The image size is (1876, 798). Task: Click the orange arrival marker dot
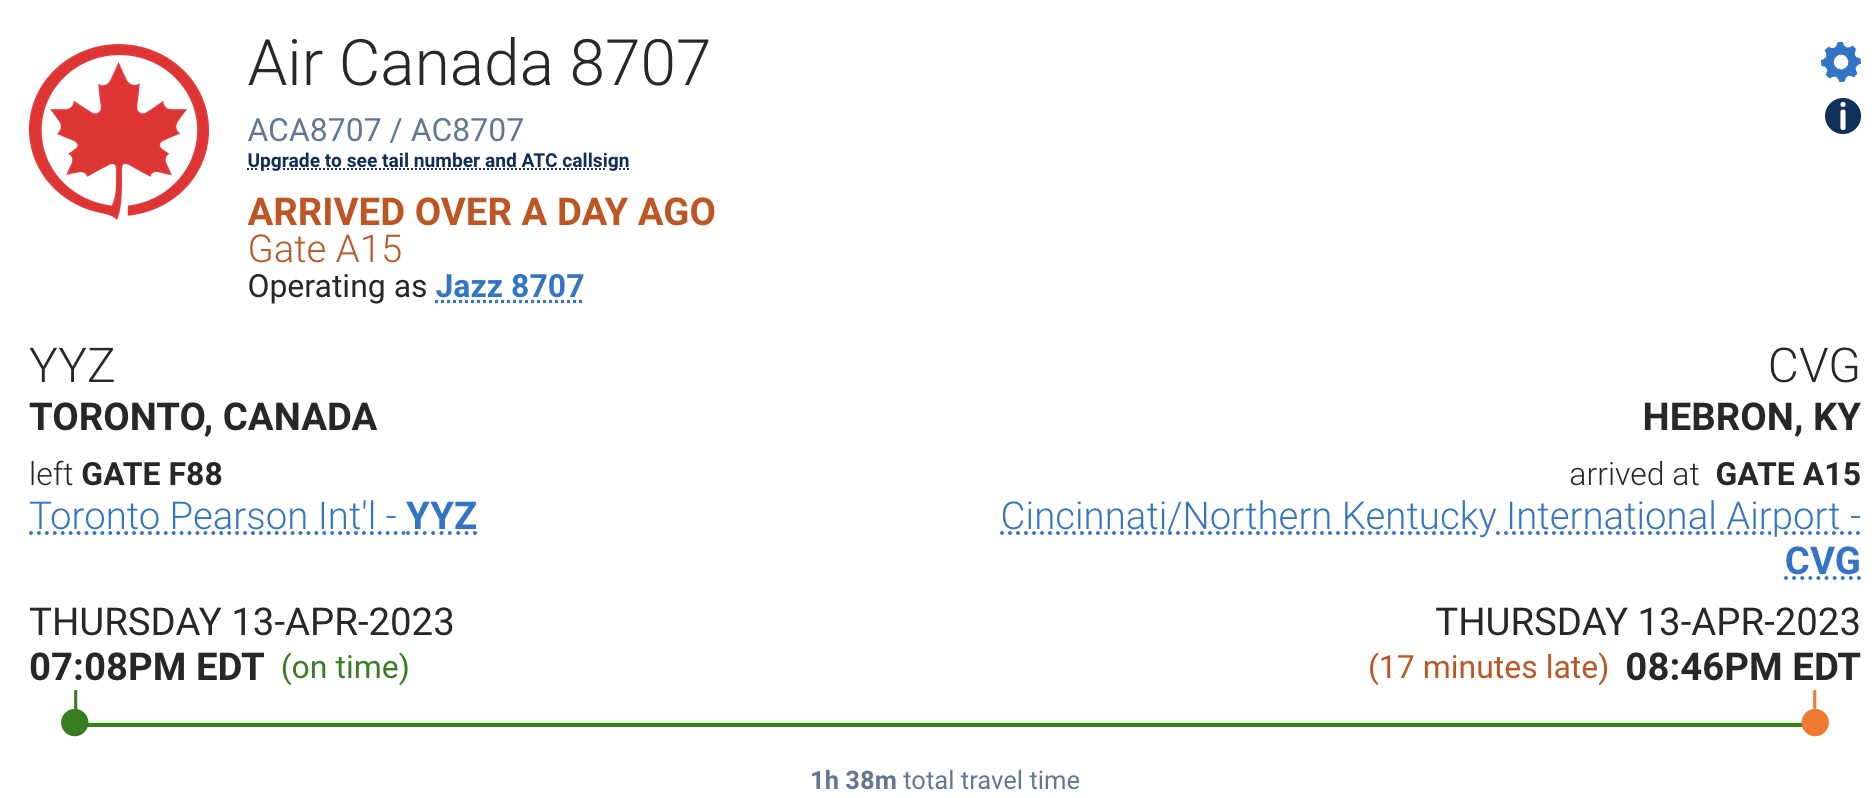point(1814,722)
